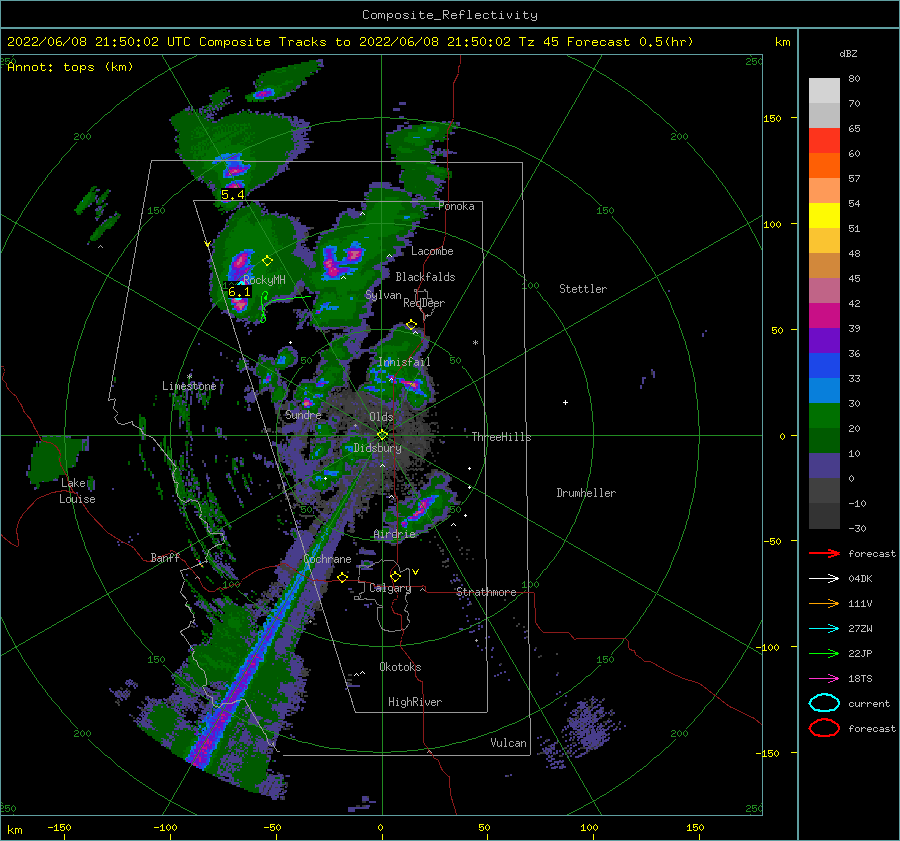The image size is (900, 841).
Task: Click the Lacombe town label
Action: click(x=432, y=251)
